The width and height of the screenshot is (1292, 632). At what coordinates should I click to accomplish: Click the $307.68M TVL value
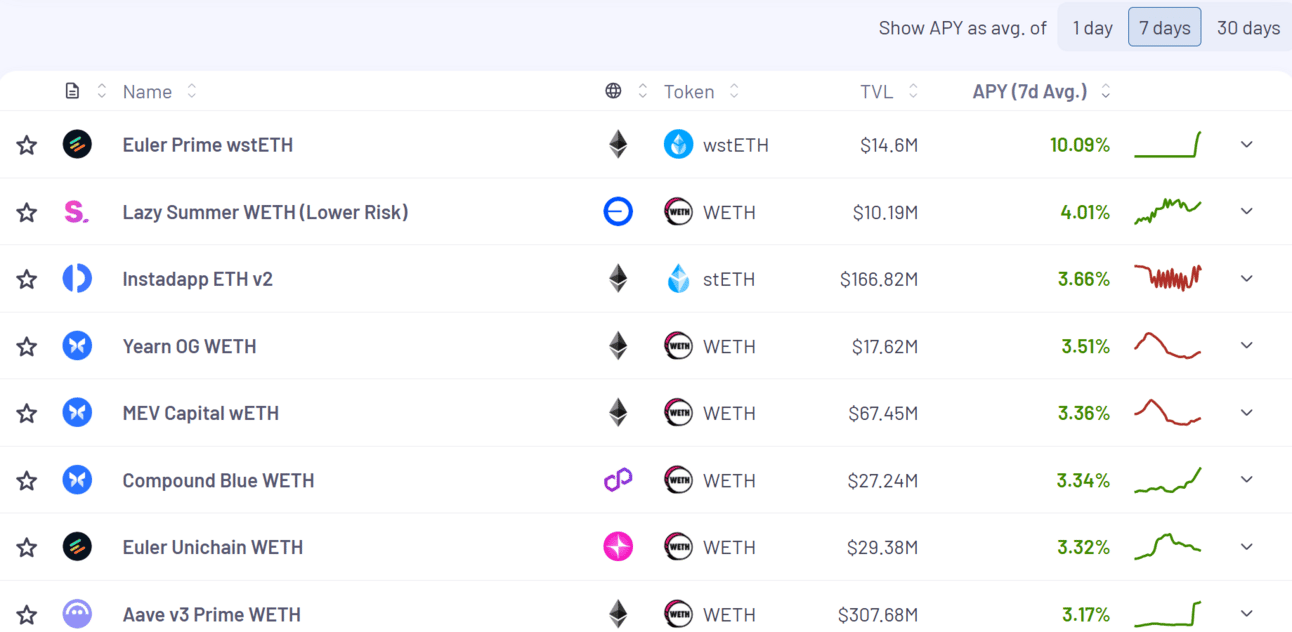(x=878, y=614)
